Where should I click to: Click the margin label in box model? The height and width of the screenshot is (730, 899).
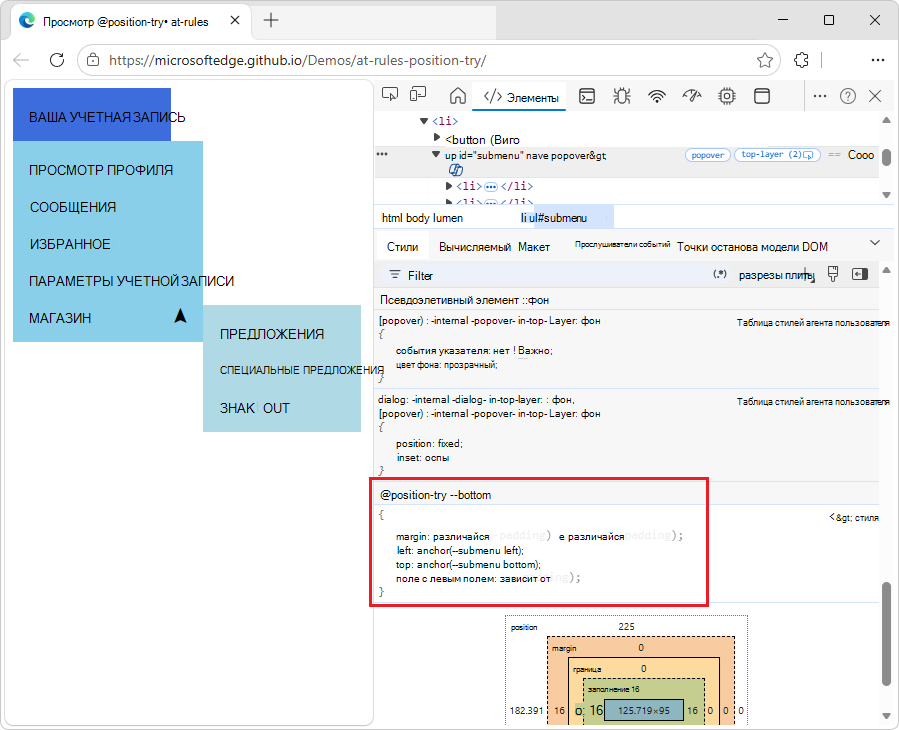coord(564,648)
